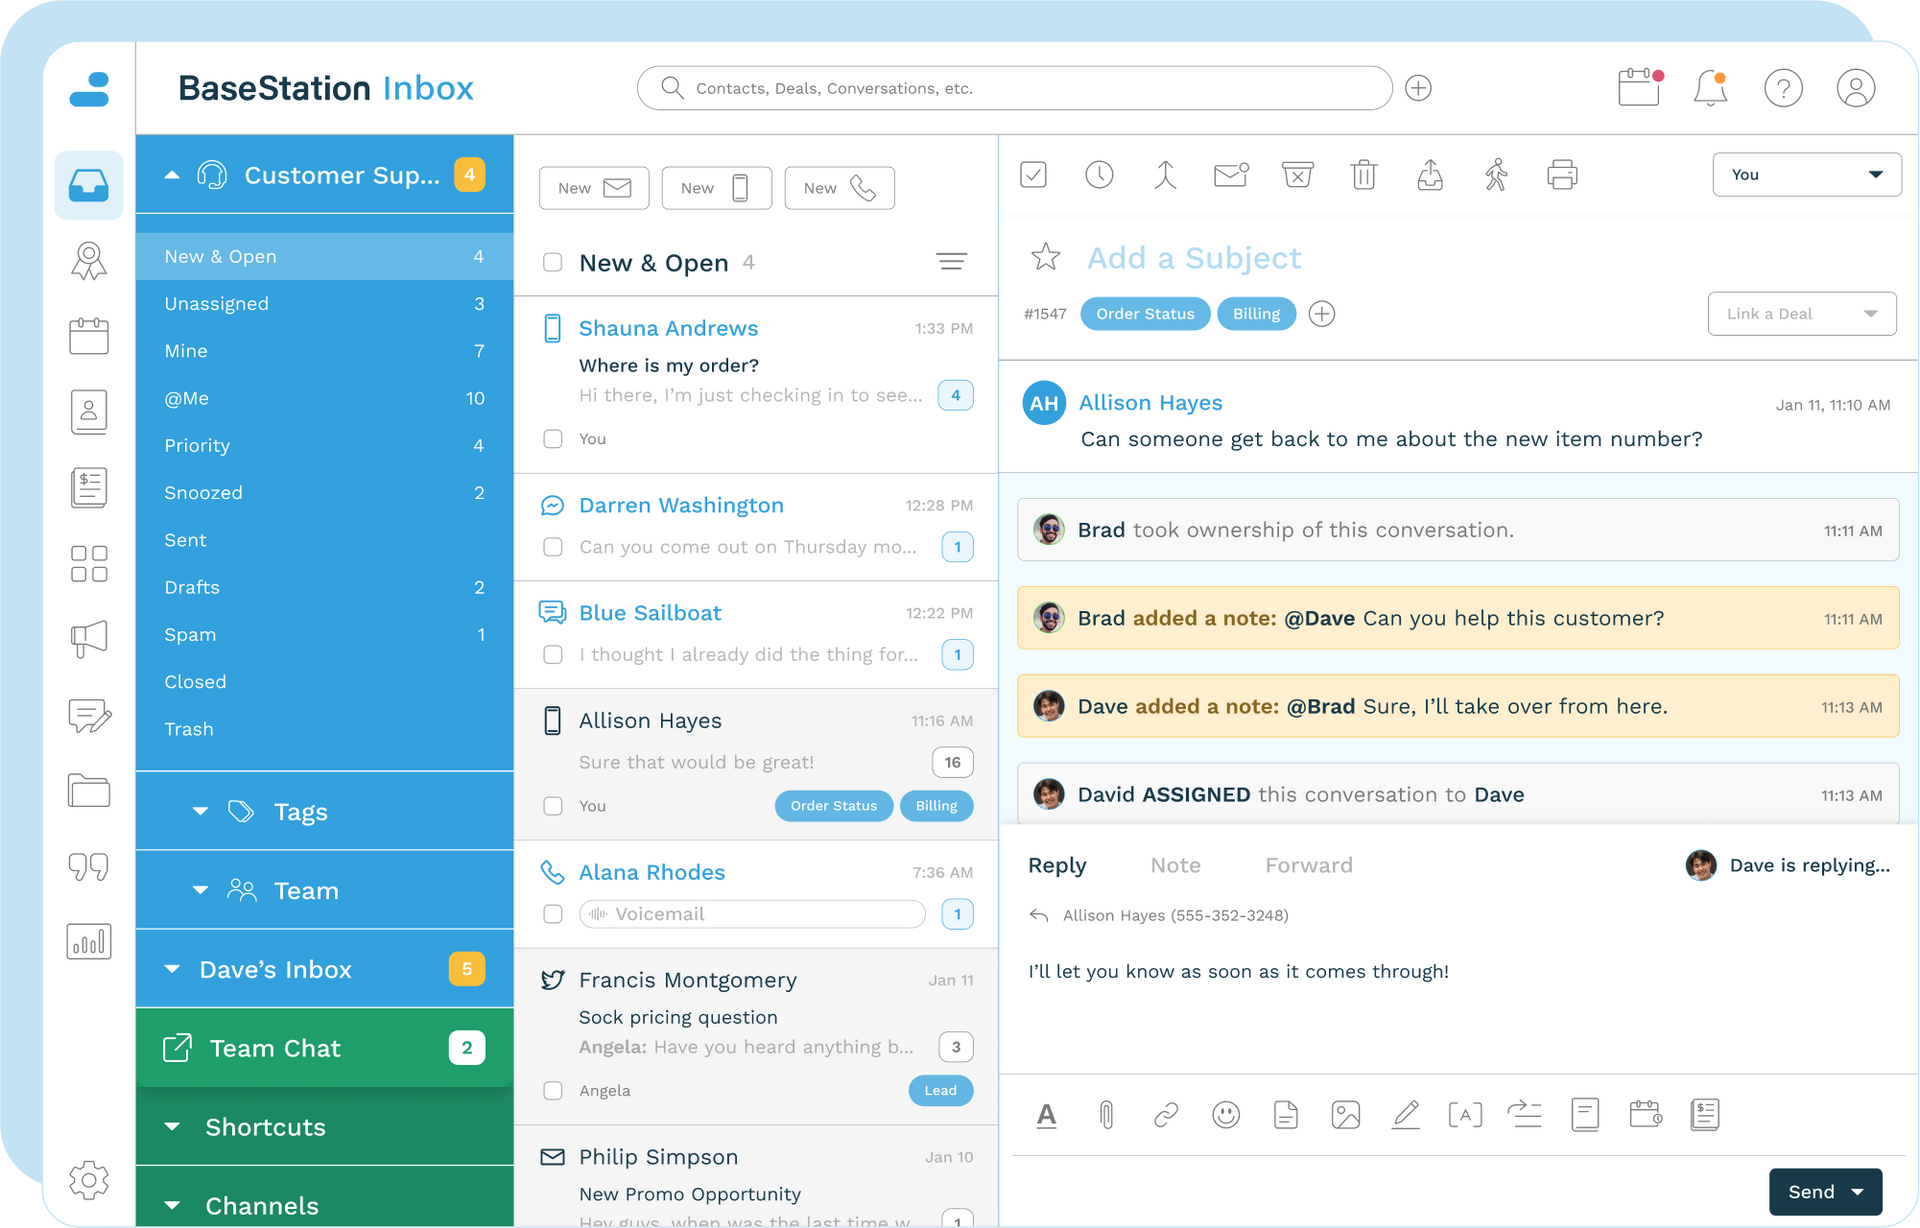Expand the Team section
This screenshot has height=1228, width=1920.
click(x=200, y=890)
